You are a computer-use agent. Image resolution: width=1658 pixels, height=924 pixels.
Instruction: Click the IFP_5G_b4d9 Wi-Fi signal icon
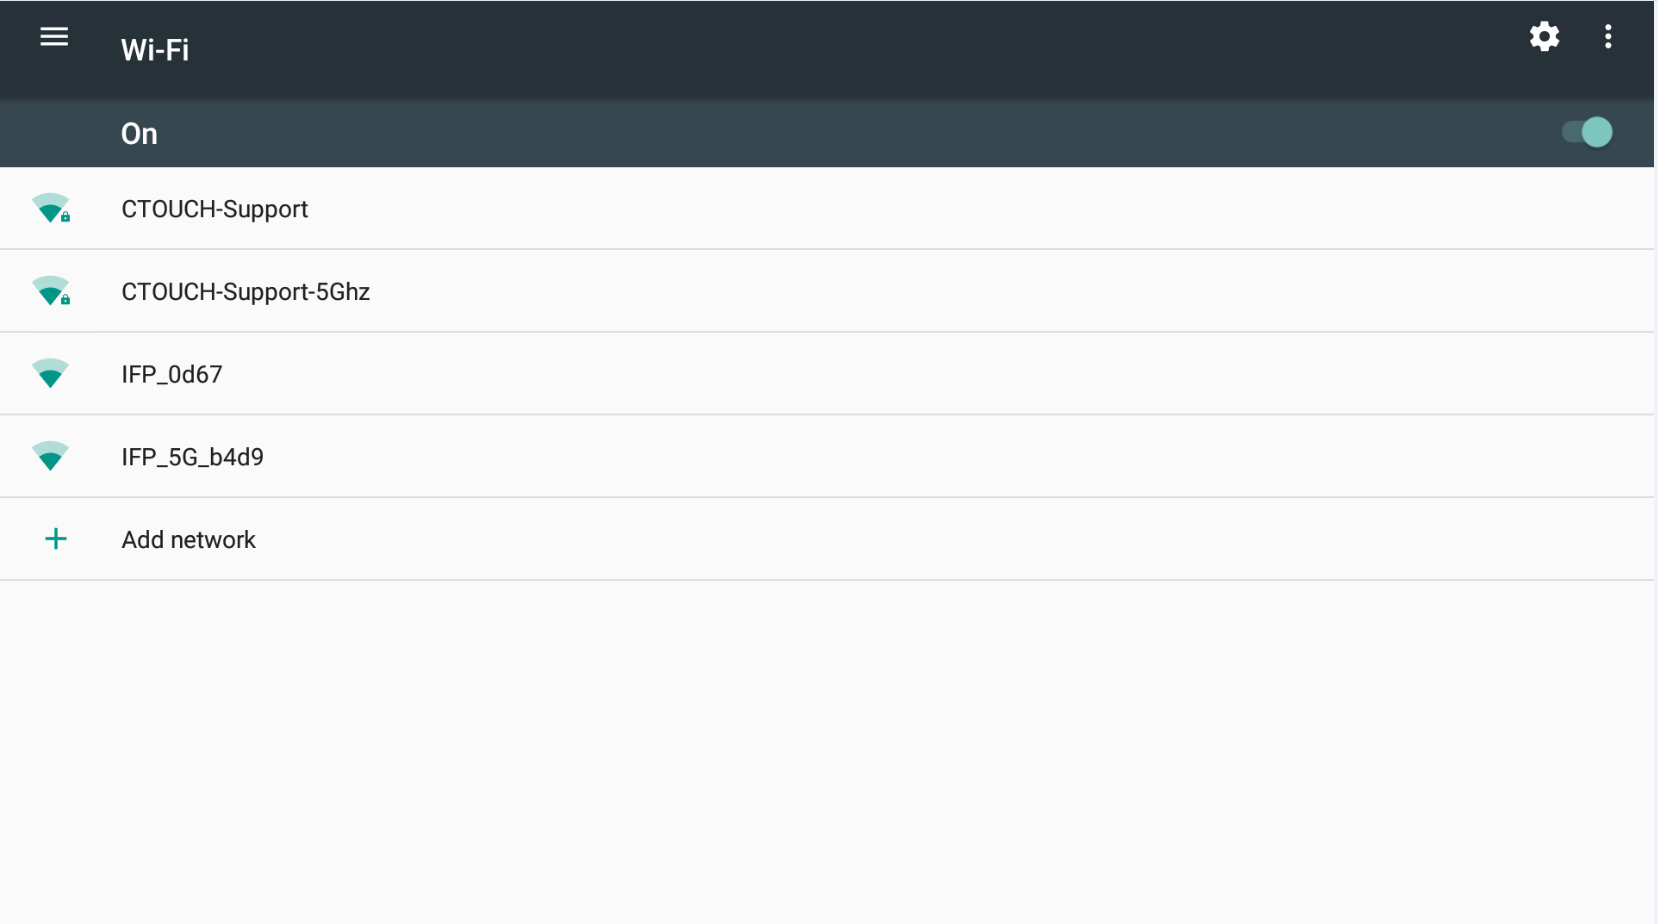point(50,456)
